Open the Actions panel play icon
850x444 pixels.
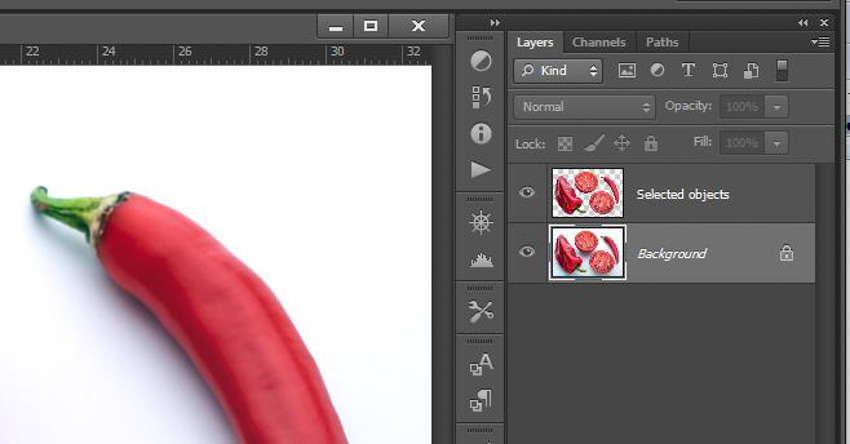pyautogui.click(x=481, y=170)
